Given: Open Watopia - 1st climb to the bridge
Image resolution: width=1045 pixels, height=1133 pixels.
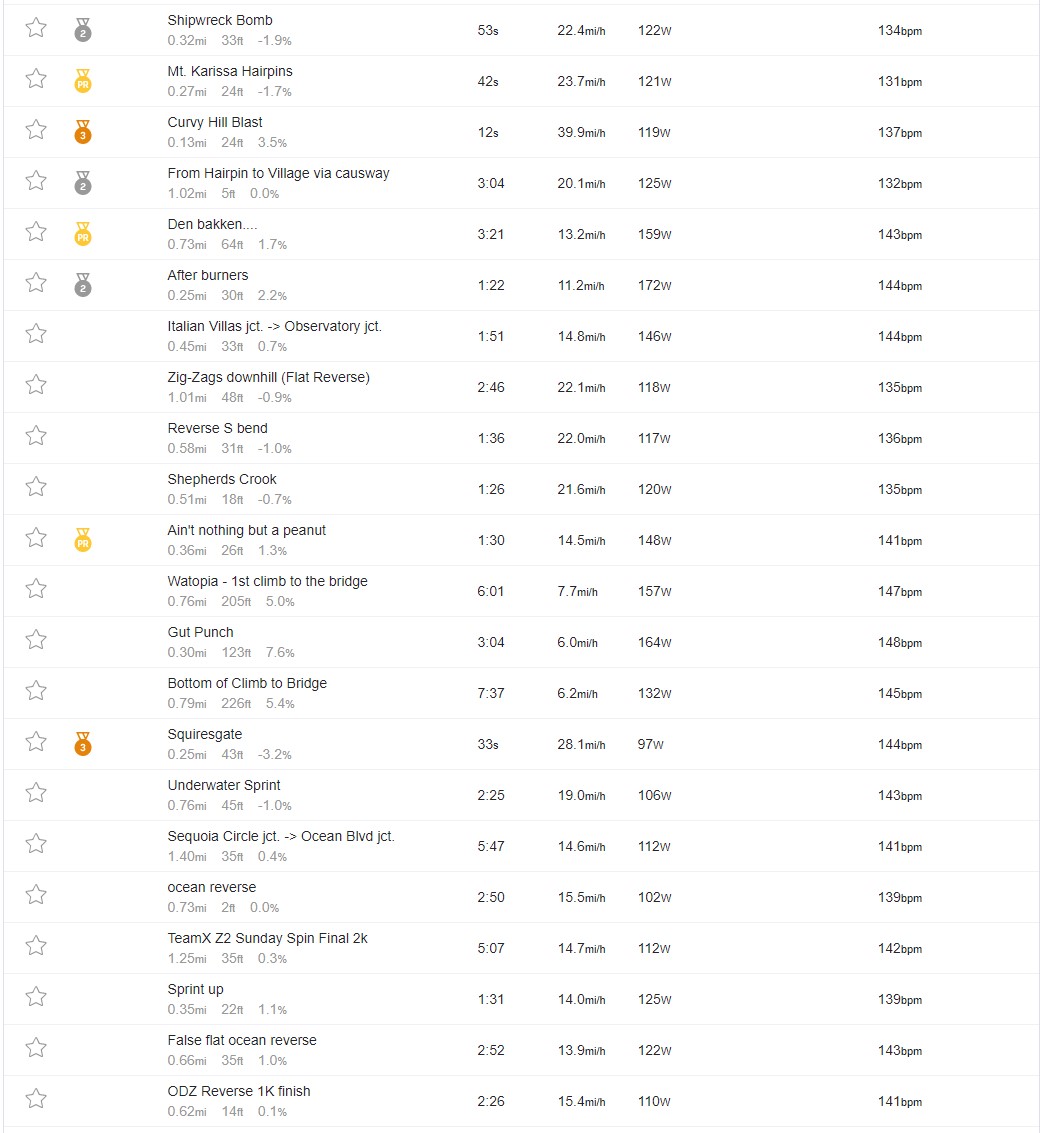Looking at the screenshot, I should click(x=267, y=581).
